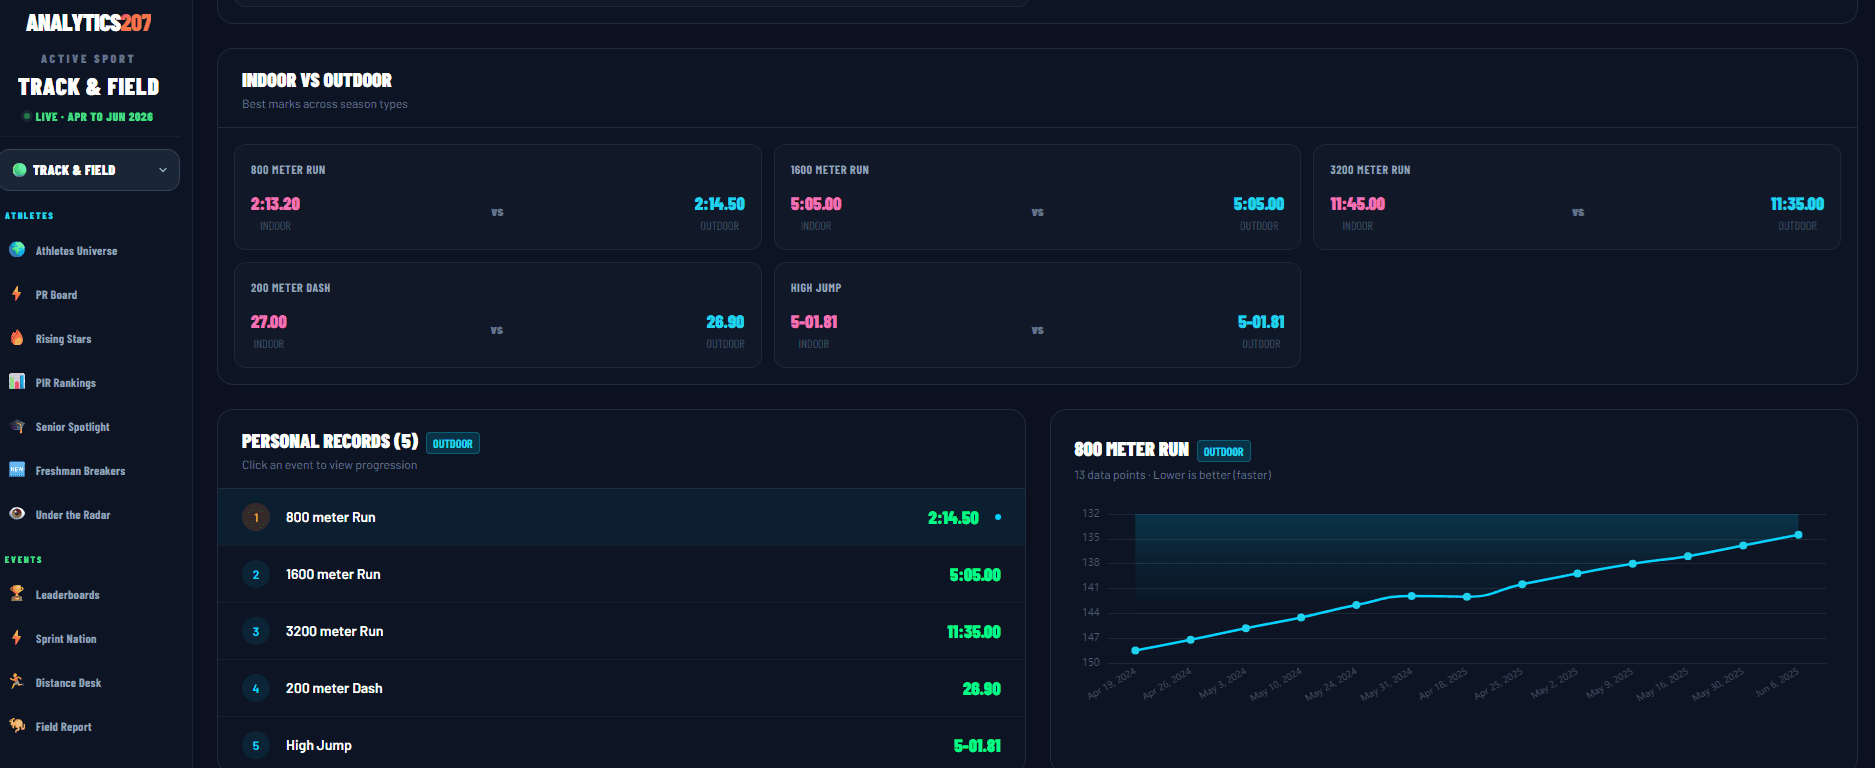
Task: Click the Senior Spotlight graduation cap icon
Action: pyautogui.click(x=17, y=426)
